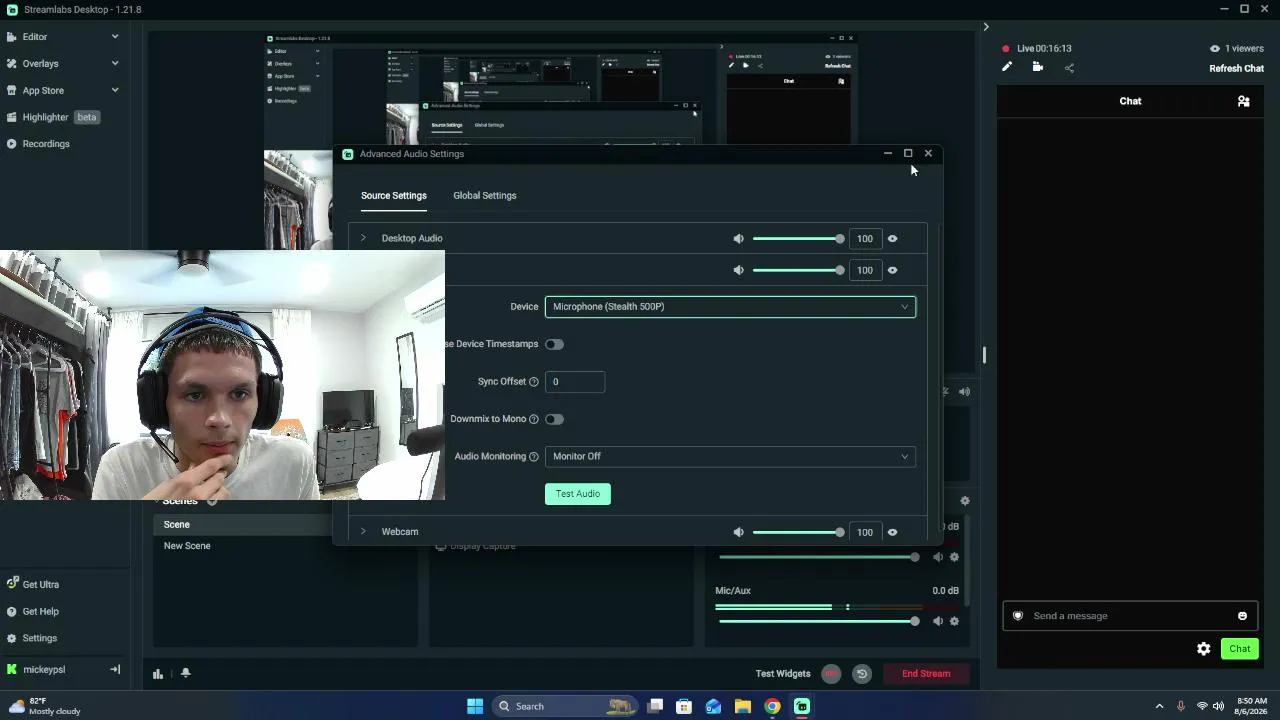The width and height of the screenshot is (1280, 720).
Task: Open chat settings gear next to Chat button
Action: point(1204,649)
